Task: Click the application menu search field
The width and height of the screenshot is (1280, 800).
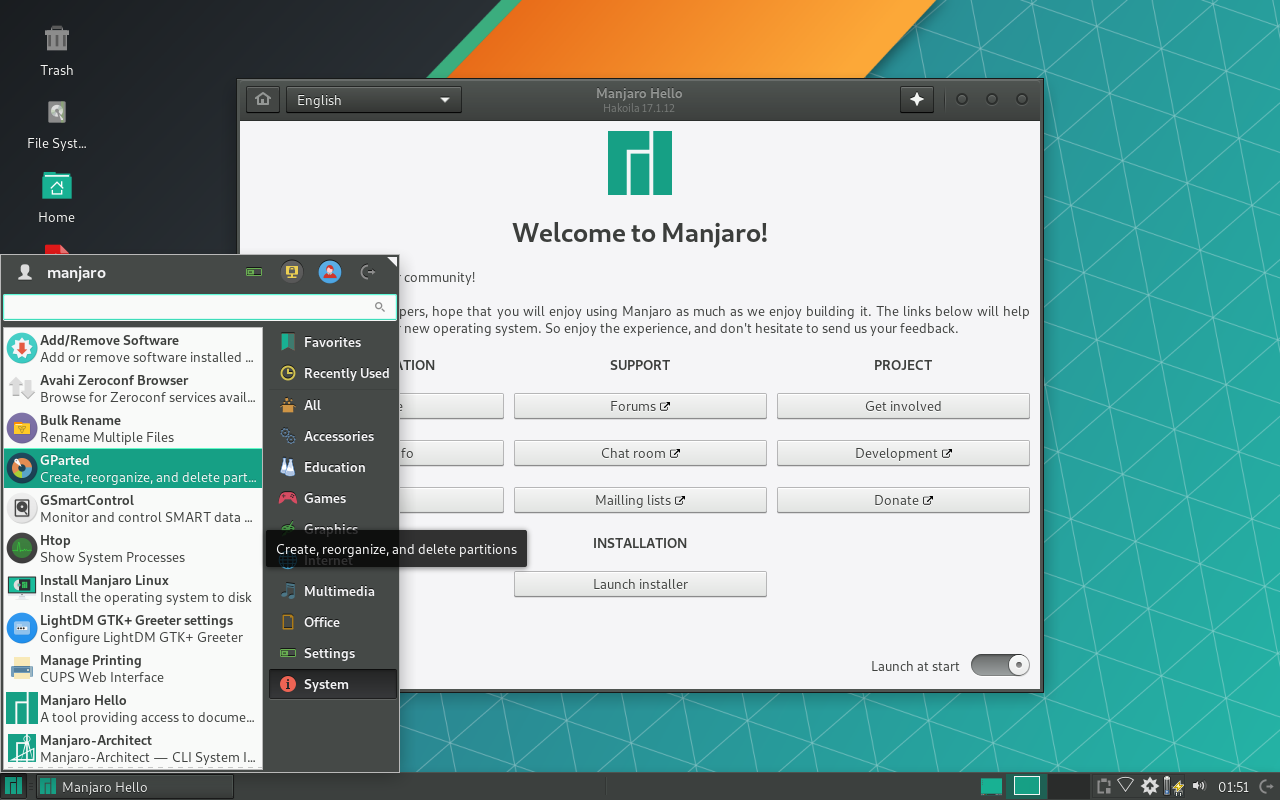Action: point(190,307)
